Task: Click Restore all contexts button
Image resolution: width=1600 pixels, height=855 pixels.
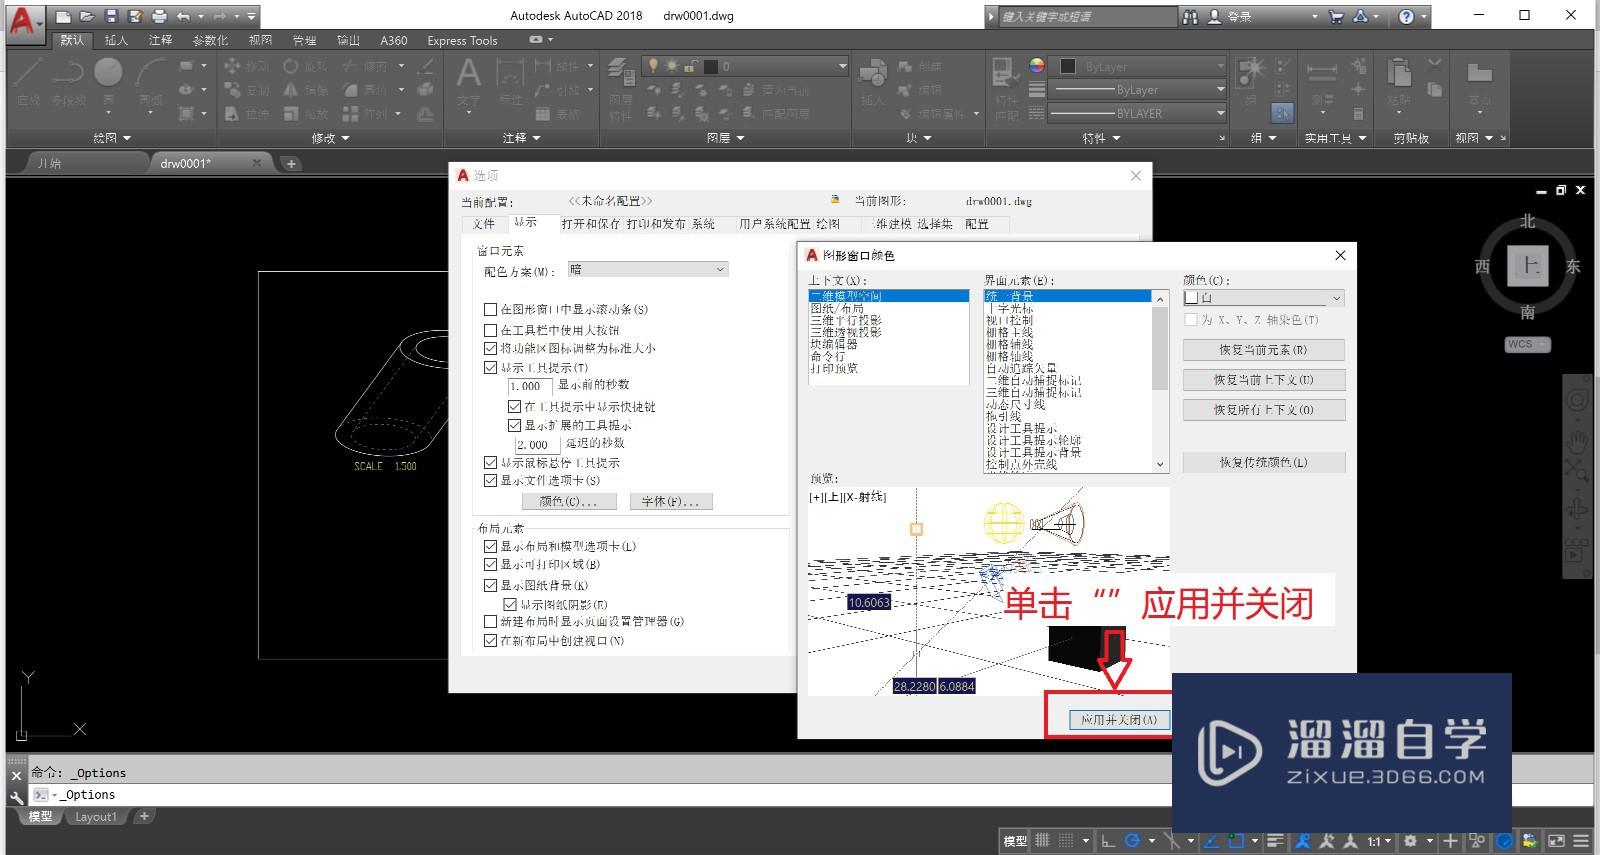Action: tap(1264, 410)
